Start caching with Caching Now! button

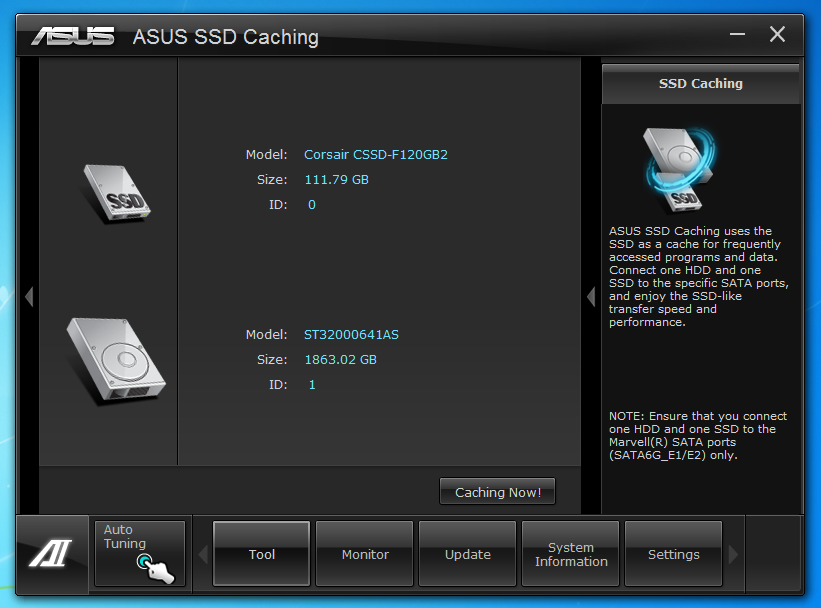coord(497,491)
